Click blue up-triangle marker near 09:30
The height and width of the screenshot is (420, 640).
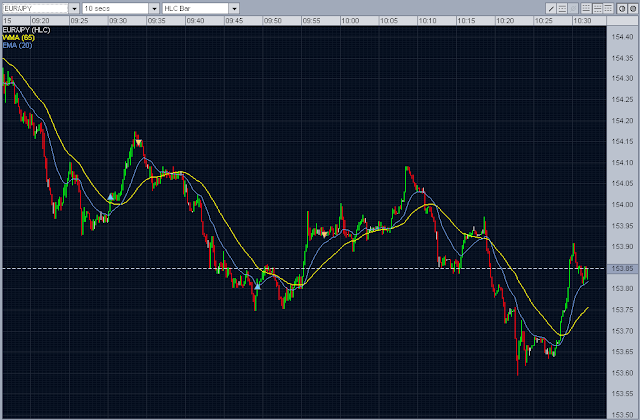click(x=110, y=197)
